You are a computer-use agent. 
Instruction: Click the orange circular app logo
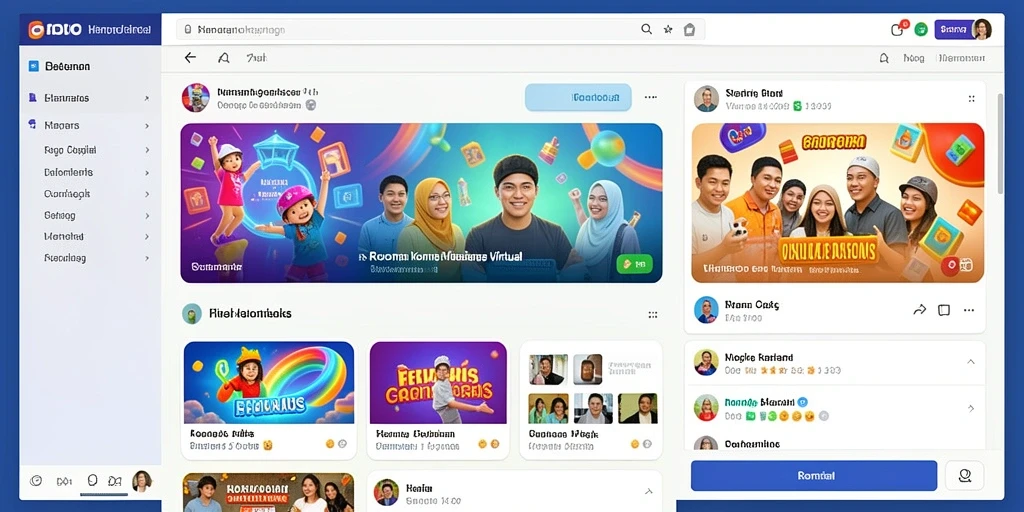click(x=36, y=29)
